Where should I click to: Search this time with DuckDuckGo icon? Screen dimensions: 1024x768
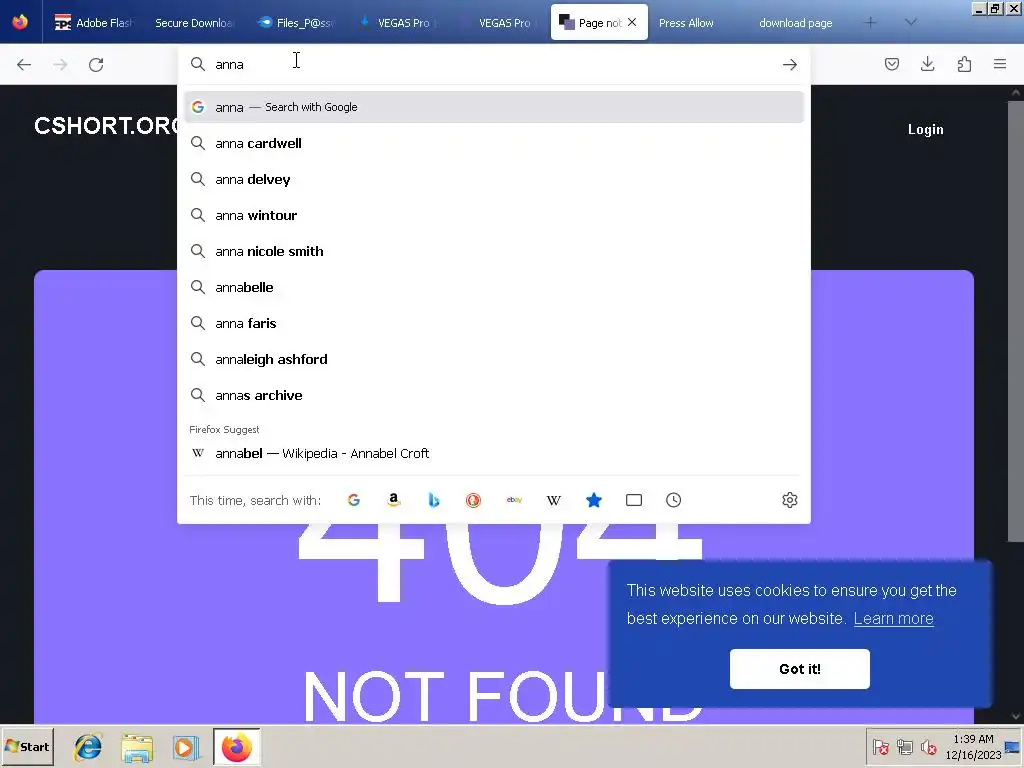coord(473,500)
